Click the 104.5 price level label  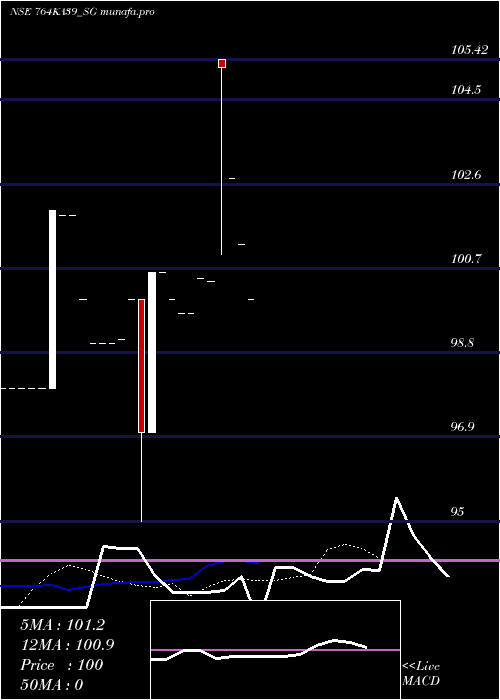466,90
